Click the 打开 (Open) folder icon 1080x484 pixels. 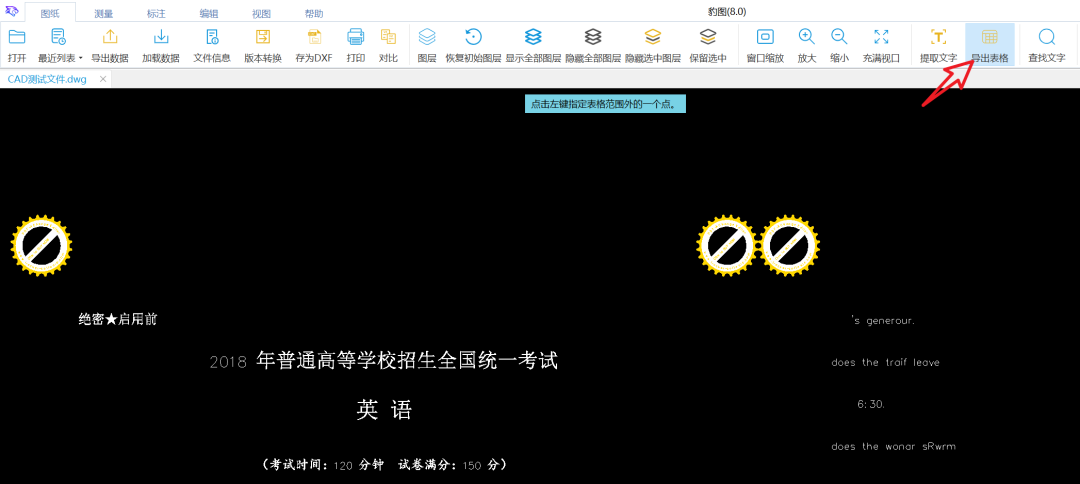coord(17,37)
